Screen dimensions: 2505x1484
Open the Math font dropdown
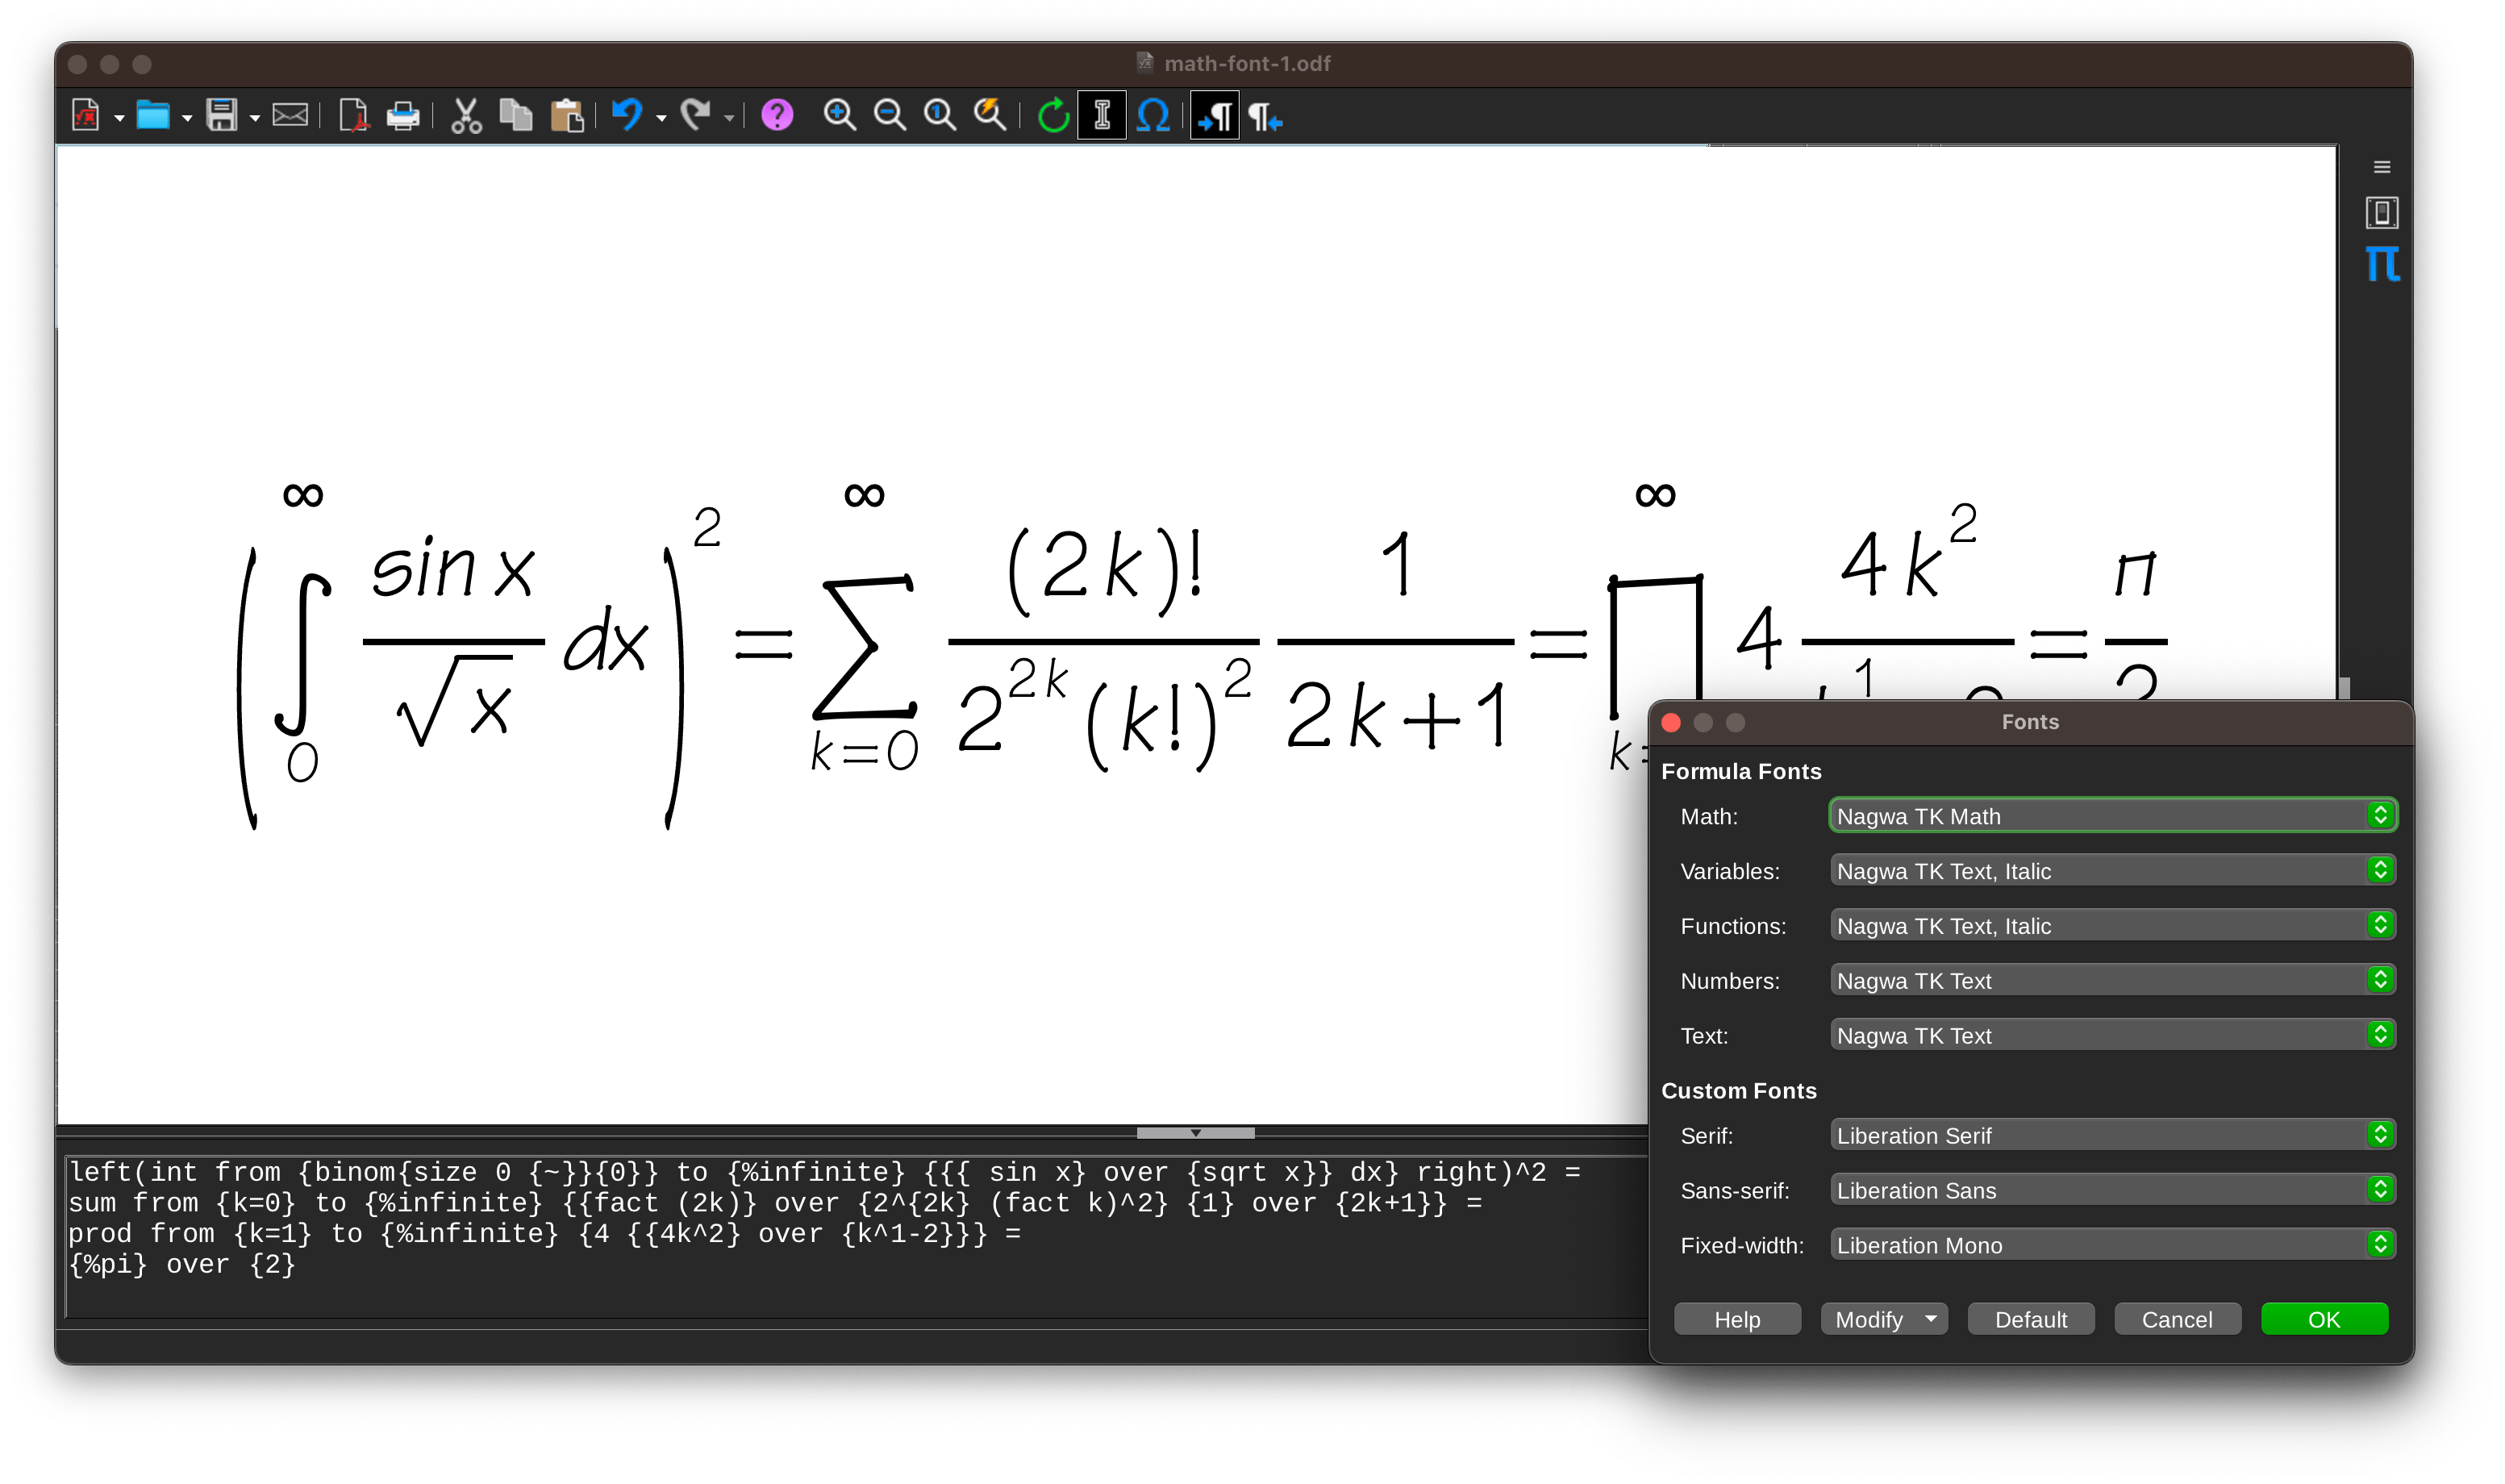coord(2380,816)
